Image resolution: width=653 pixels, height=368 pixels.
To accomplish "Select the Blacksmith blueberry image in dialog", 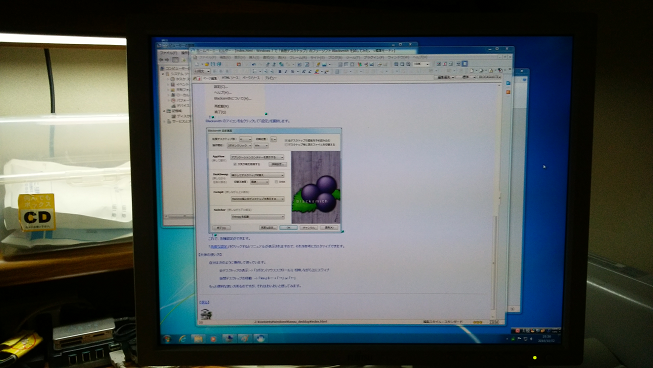I will tap(316, 187).
